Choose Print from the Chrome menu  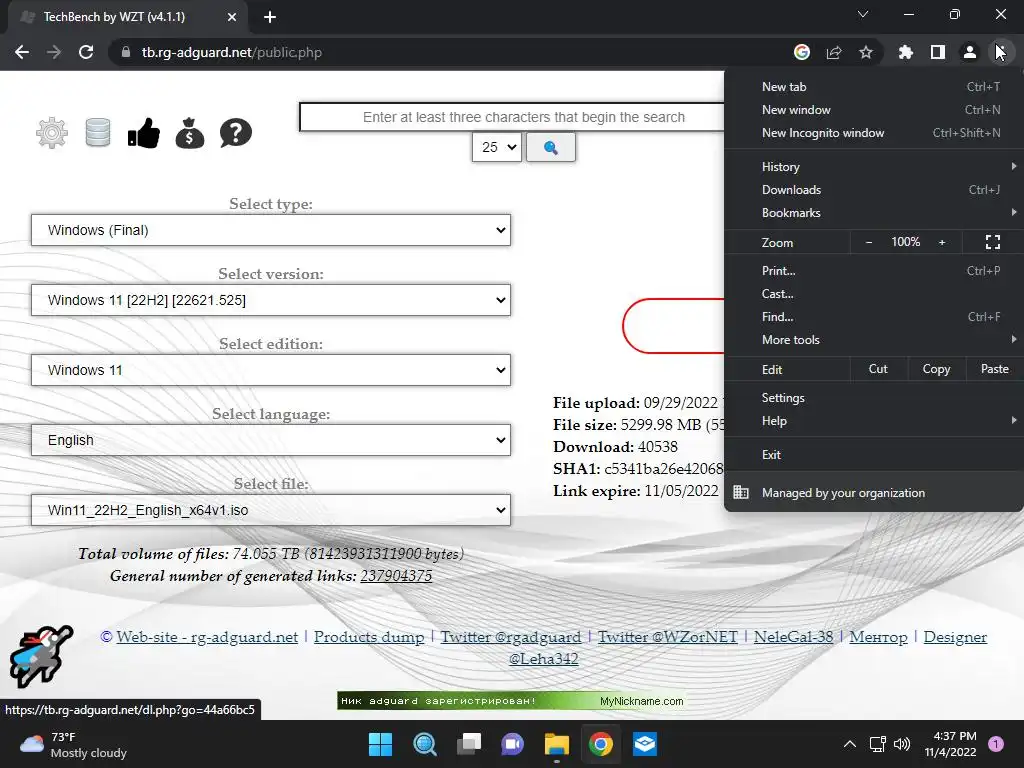874,270
